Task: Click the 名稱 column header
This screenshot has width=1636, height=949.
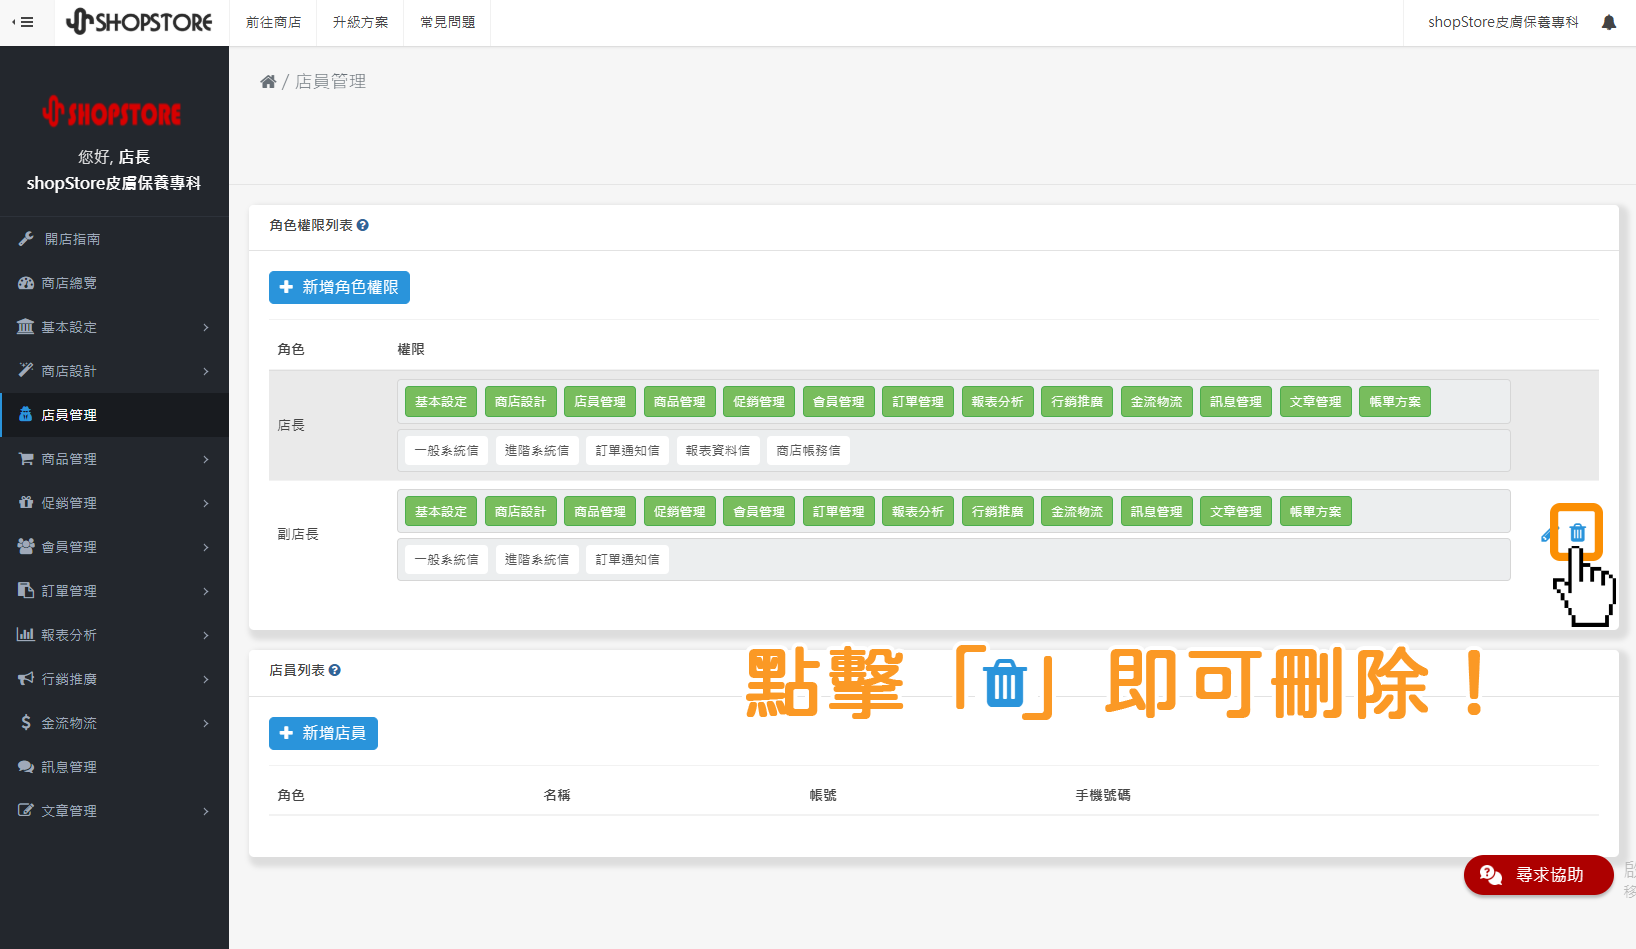Action: click(x=557, y=795)
